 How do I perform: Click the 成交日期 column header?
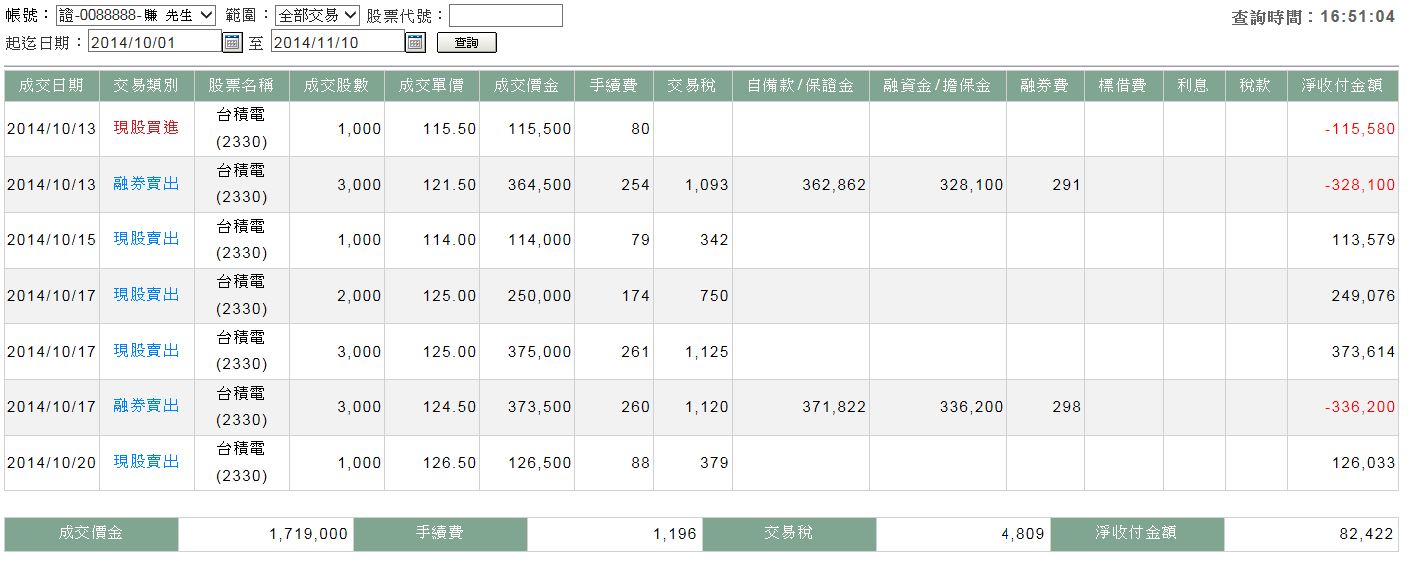click(52, 86)
